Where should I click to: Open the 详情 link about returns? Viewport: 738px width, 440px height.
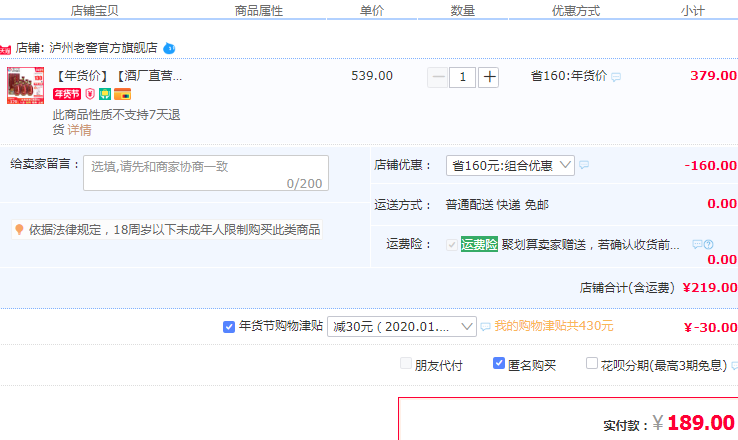[x=79, y=130]
